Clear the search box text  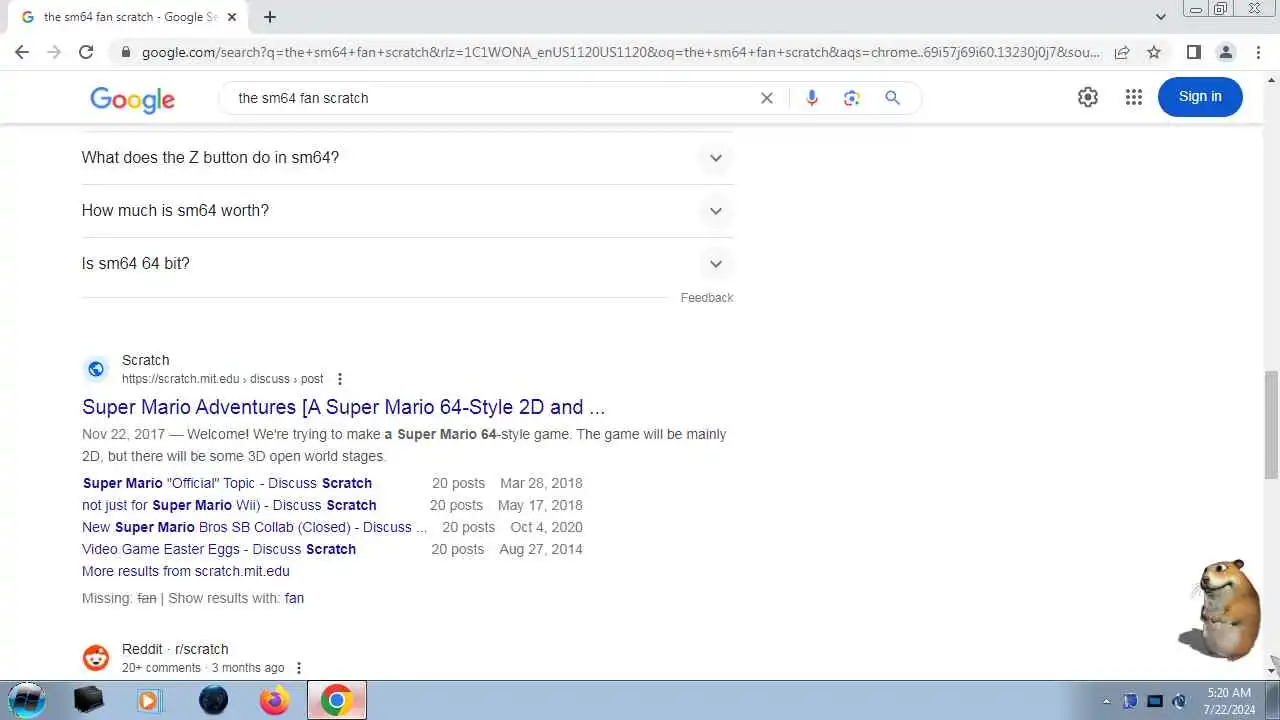(x=767, y=98)
